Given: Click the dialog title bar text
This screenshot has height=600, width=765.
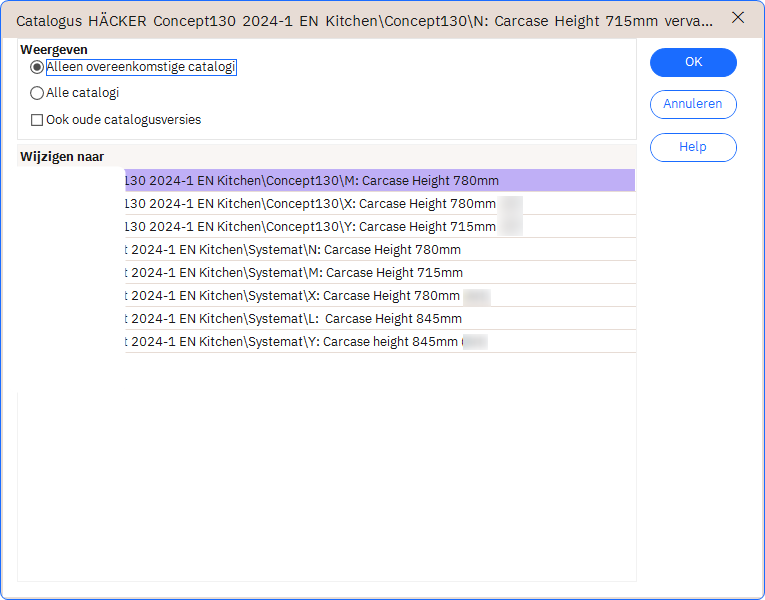Looking at the screenshot, I should pos(360,19).
